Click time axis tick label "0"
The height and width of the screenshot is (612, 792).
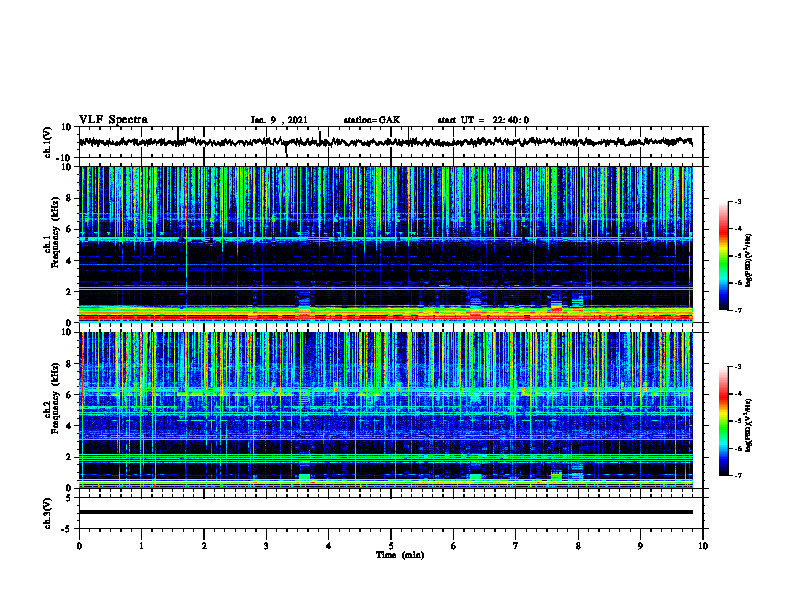[x=79, y=546]
